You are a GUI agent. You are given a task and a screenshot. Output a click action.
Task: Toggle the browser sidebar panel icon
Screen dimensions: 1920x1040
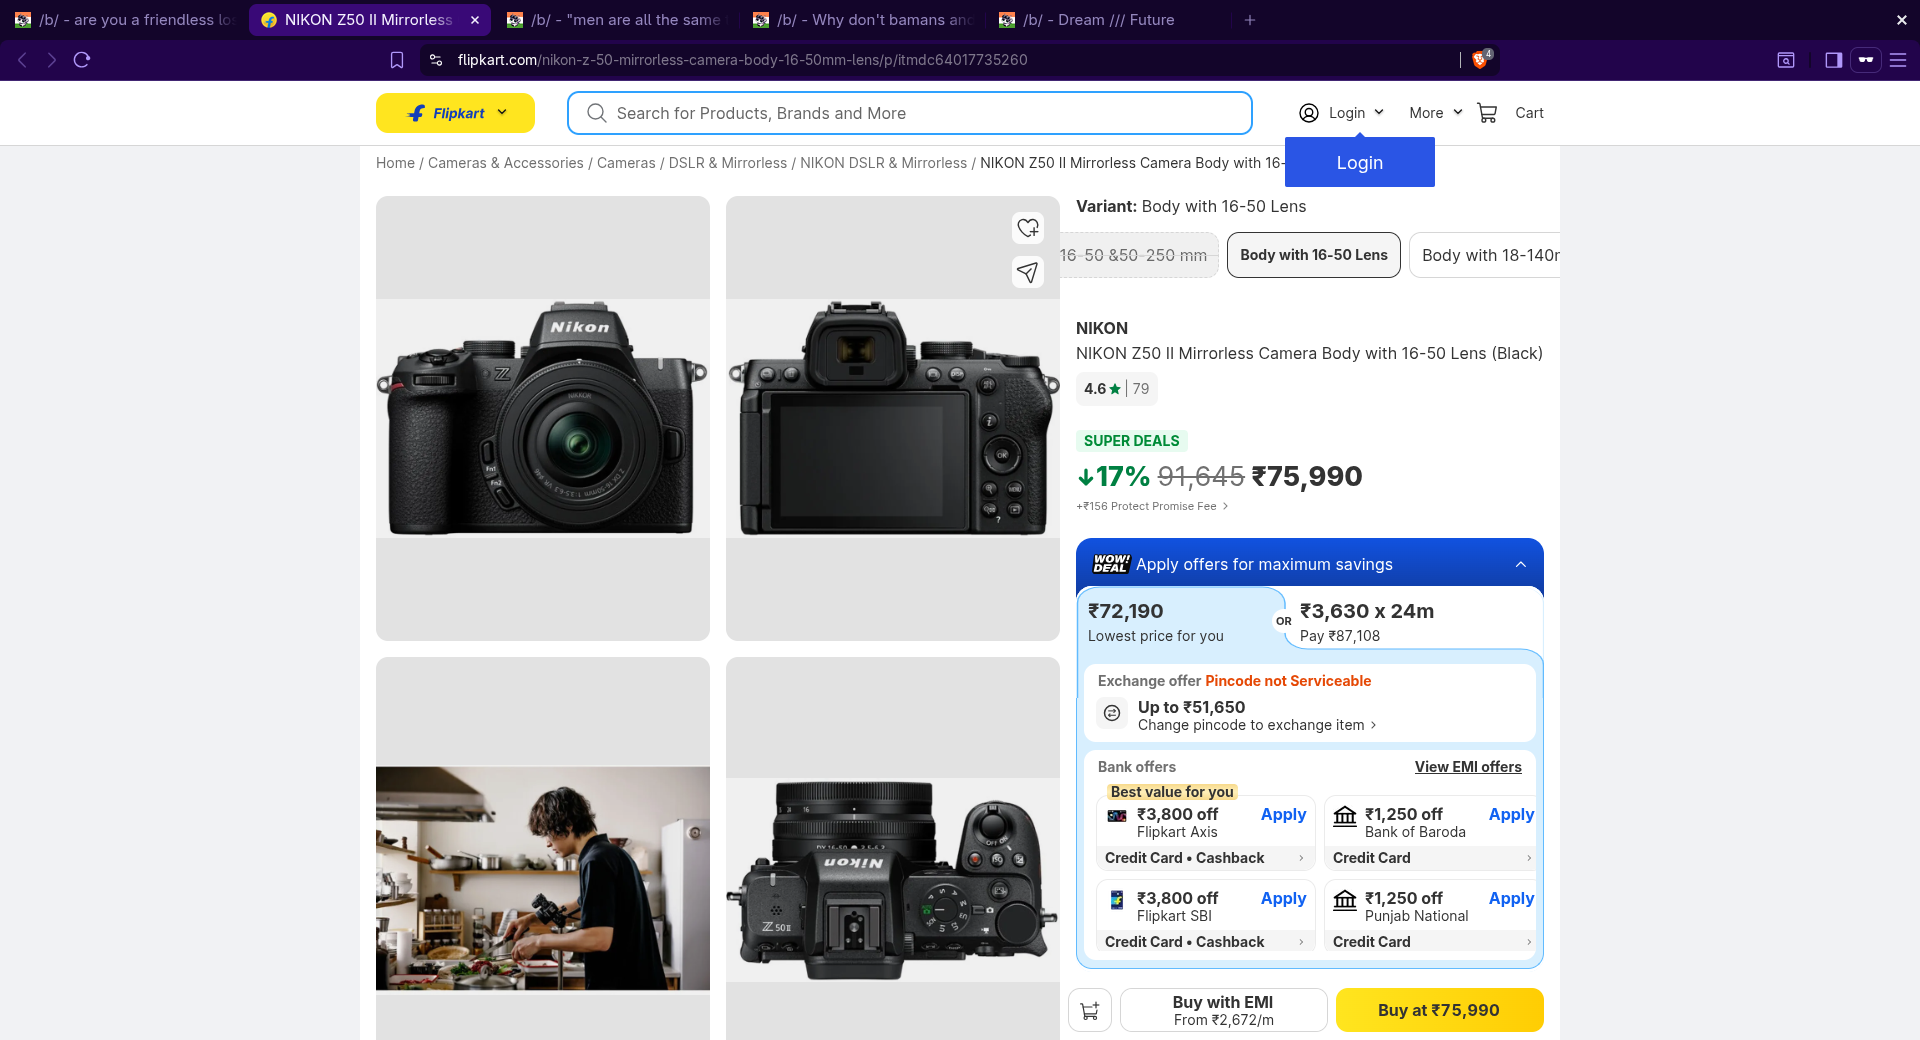point(1833,60)
